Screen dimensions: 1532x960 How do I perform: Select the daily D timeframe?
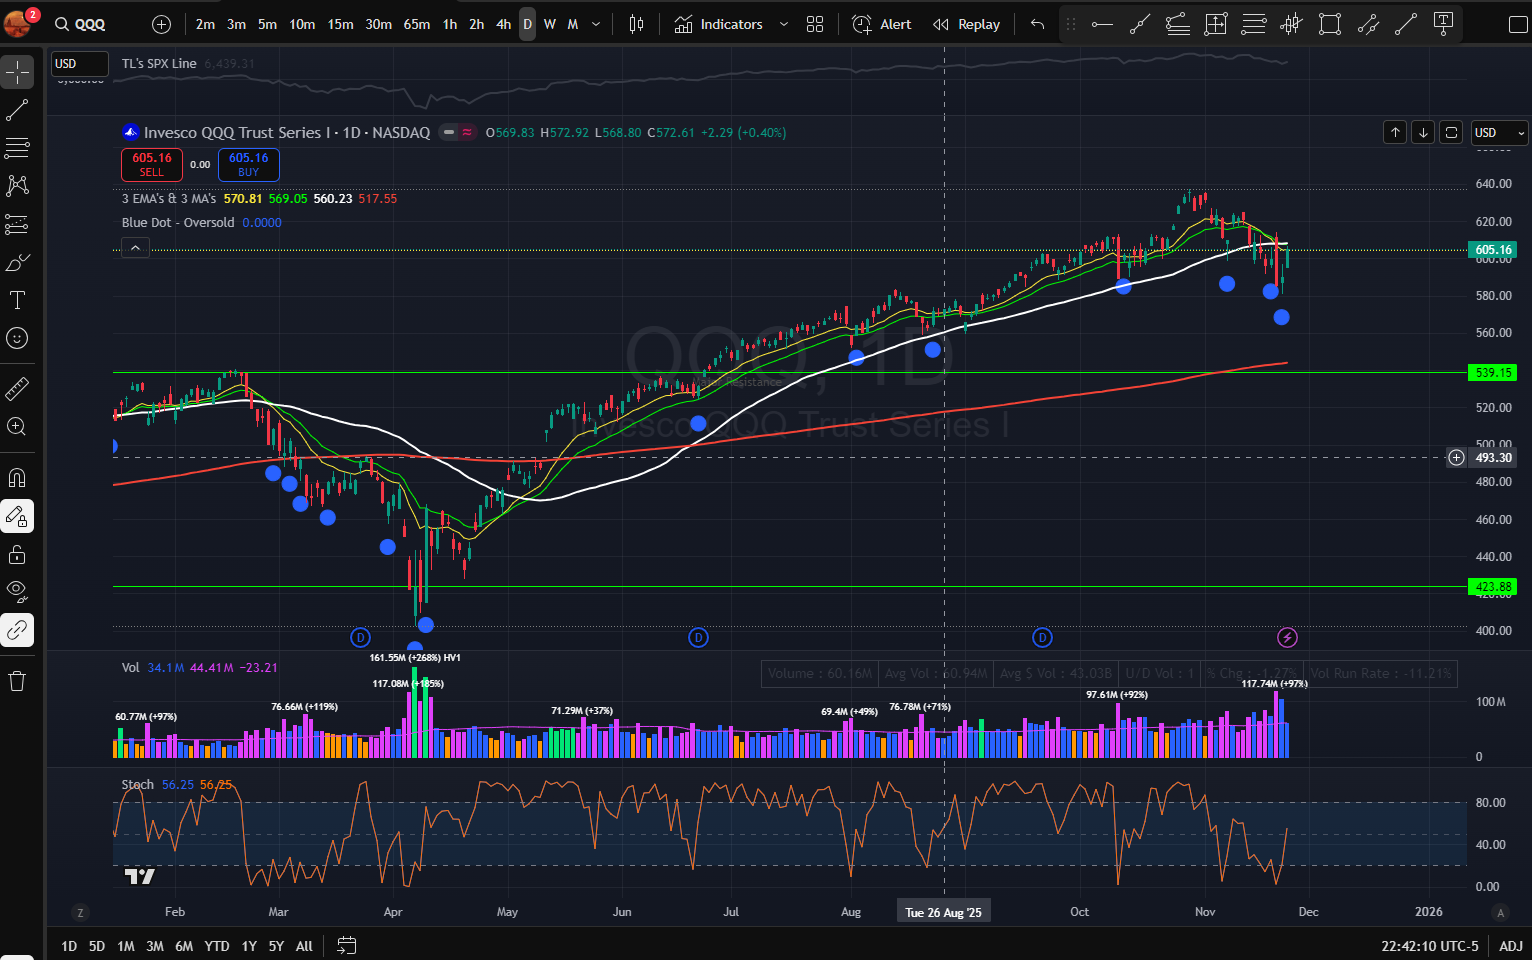527,24
